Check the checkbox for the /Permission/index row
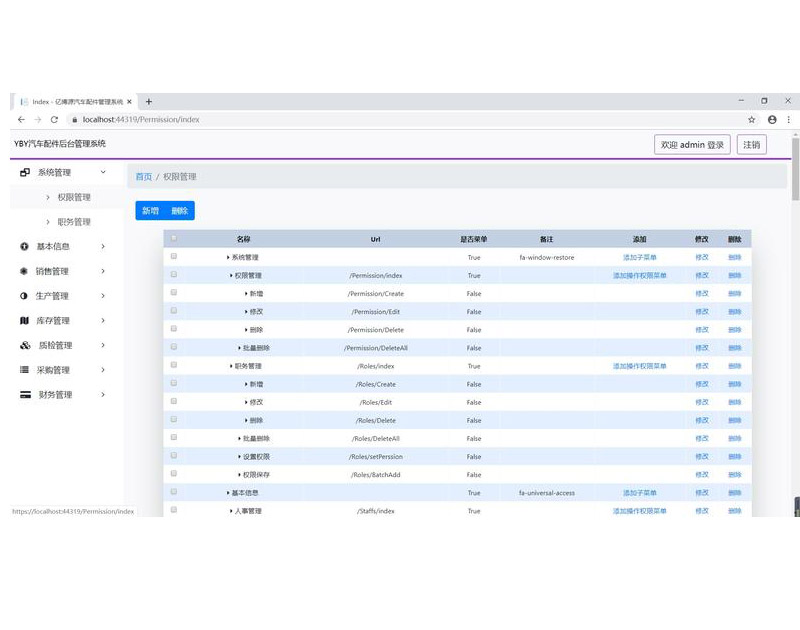800x630 pixels. tap(174, 275)
